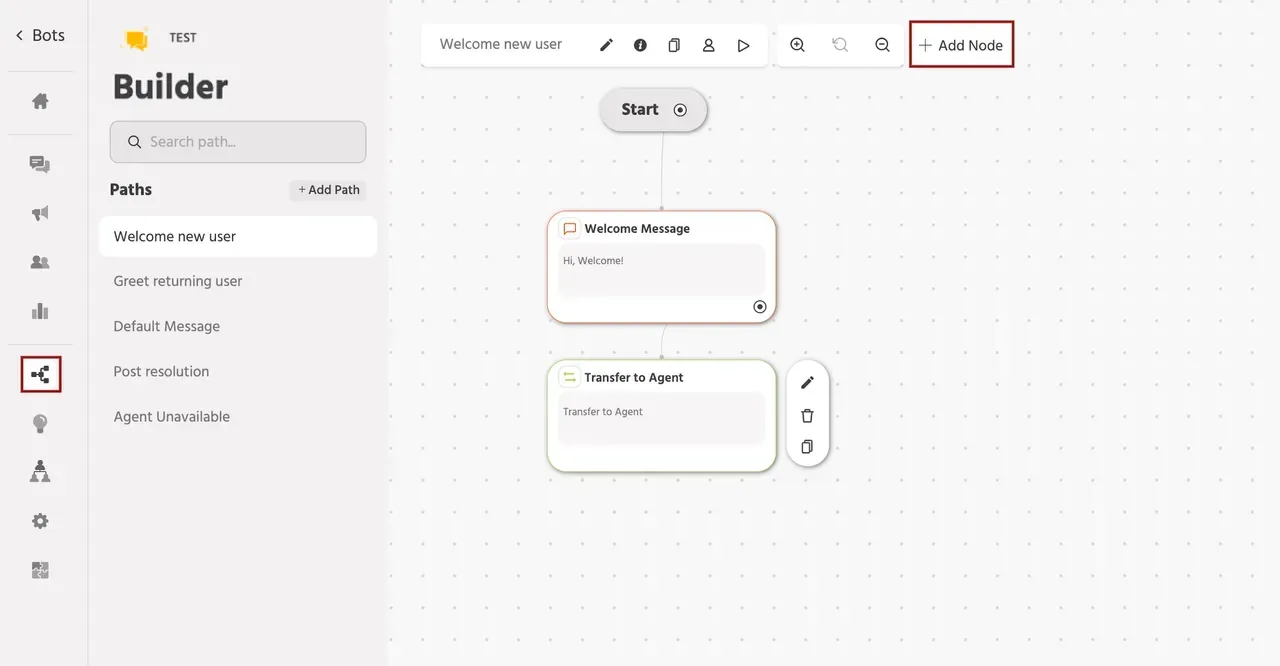
Task: Click the path info icon
Action: 640,45
